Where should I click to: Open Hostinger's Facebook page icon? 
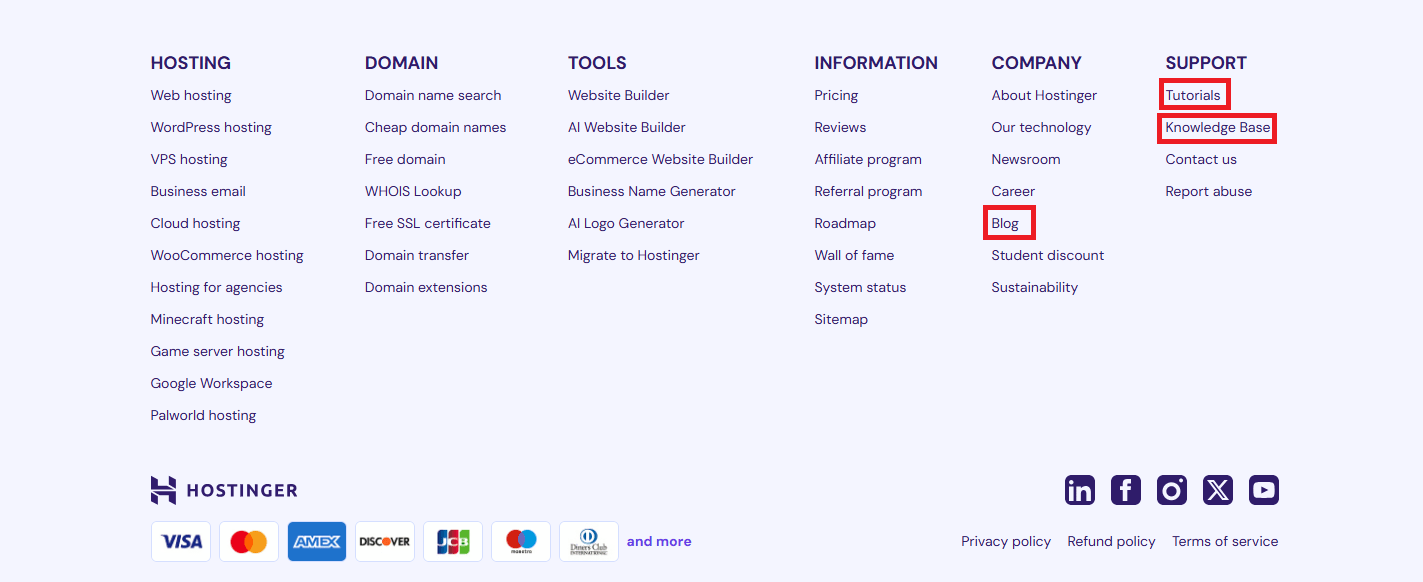coord(1126,490)
